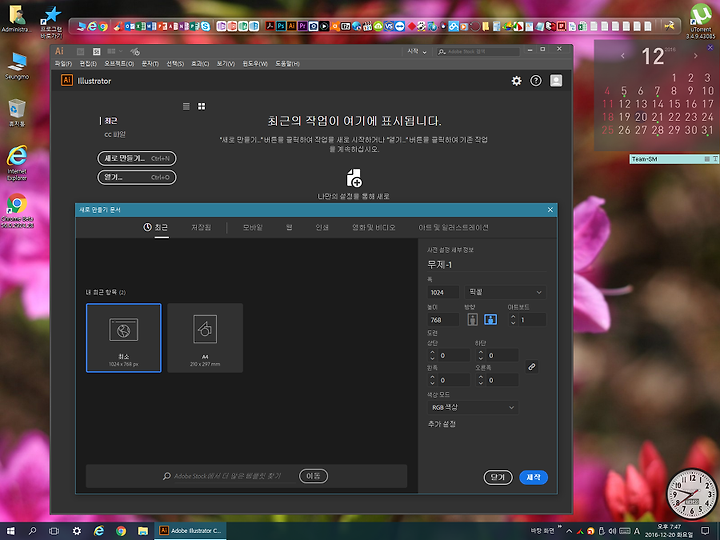This screenshot has height=540, width=720.
Task: Adjust the top bleed stepper
Action: point(432,355)
